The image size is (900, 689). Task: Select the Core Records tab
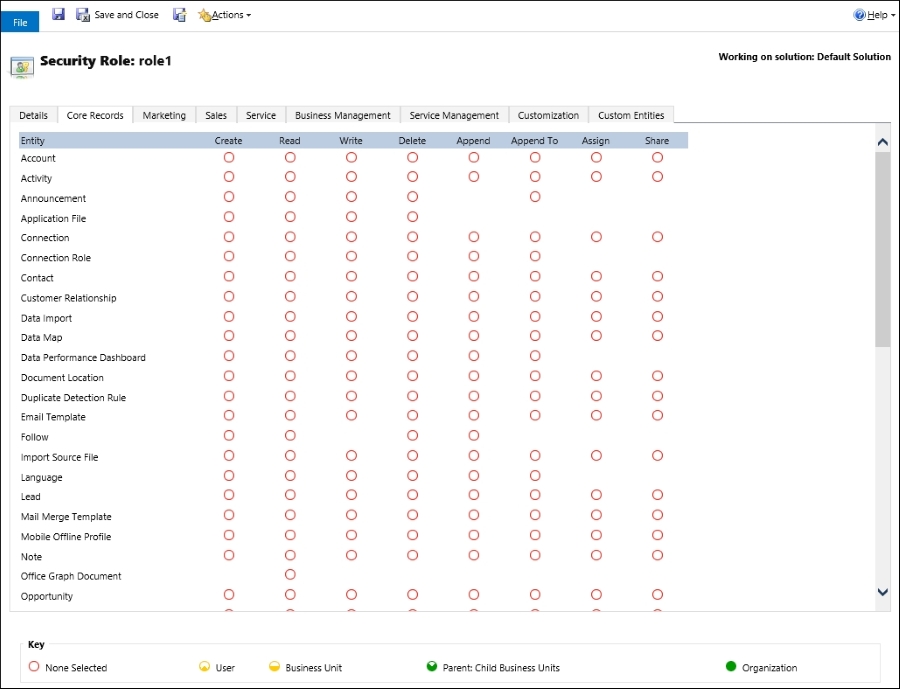(95, 115)
